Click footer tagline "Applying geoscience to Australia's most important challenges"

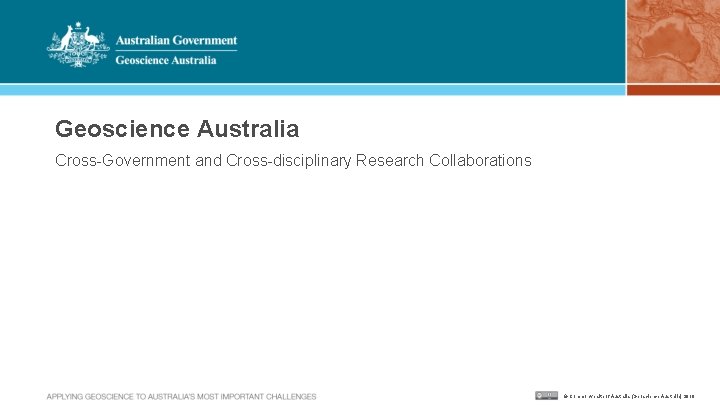pyautogui.click(x=181, y=396)
